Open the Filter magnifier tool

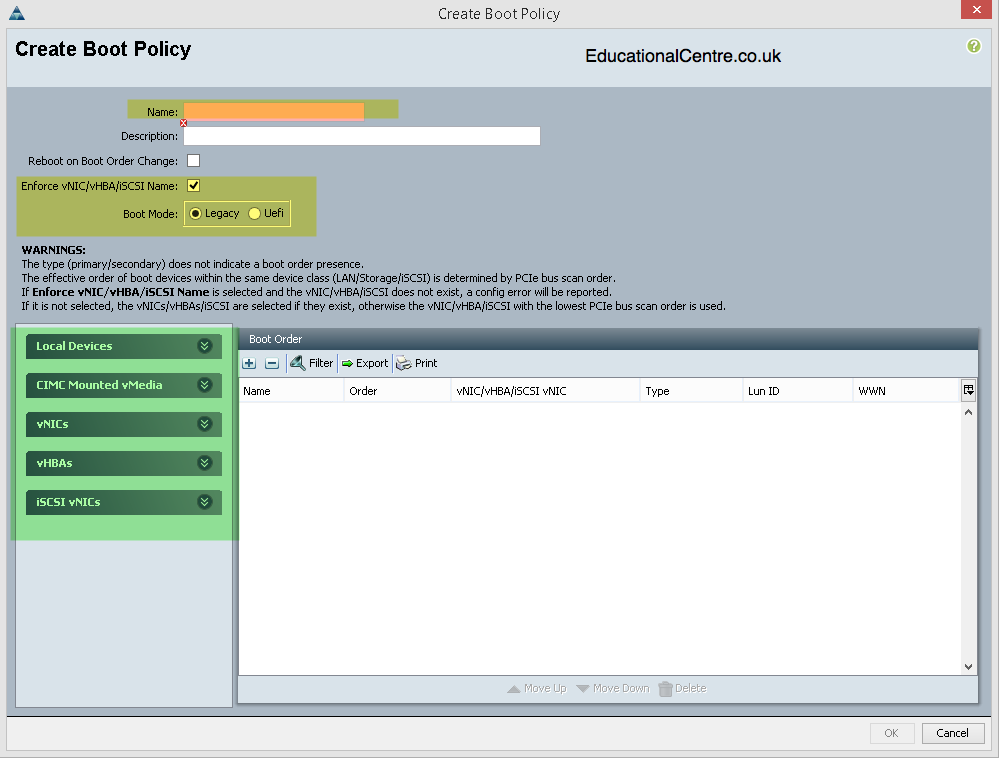click(x=312, y=363)
